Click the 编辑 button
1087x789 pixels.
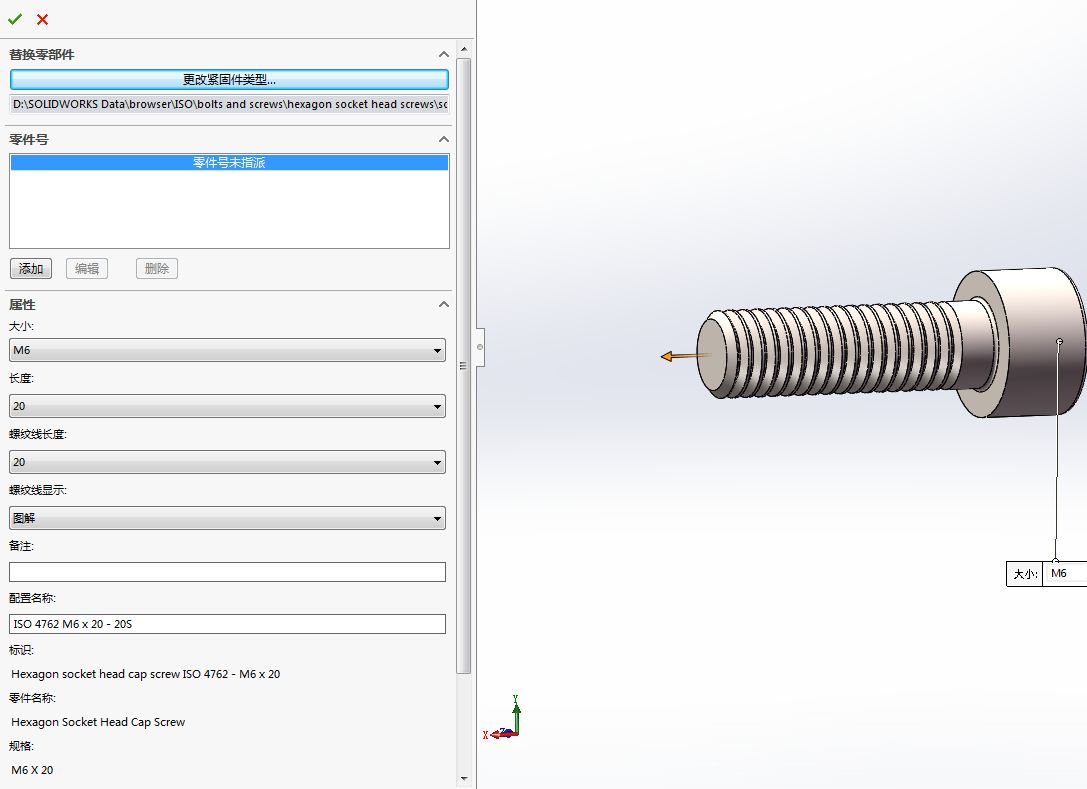87,268
